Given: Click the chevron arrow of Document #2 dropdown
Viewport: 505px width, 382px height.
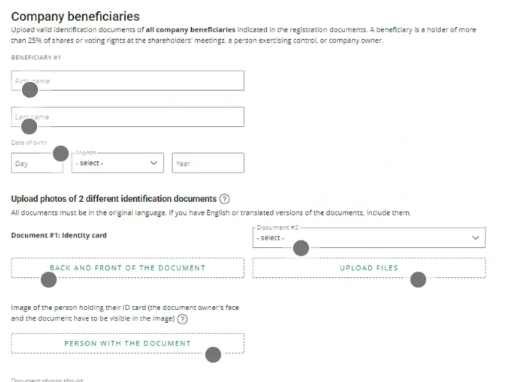Looking at the screenshot, I should pyautogui.click(x=475, y=238).
